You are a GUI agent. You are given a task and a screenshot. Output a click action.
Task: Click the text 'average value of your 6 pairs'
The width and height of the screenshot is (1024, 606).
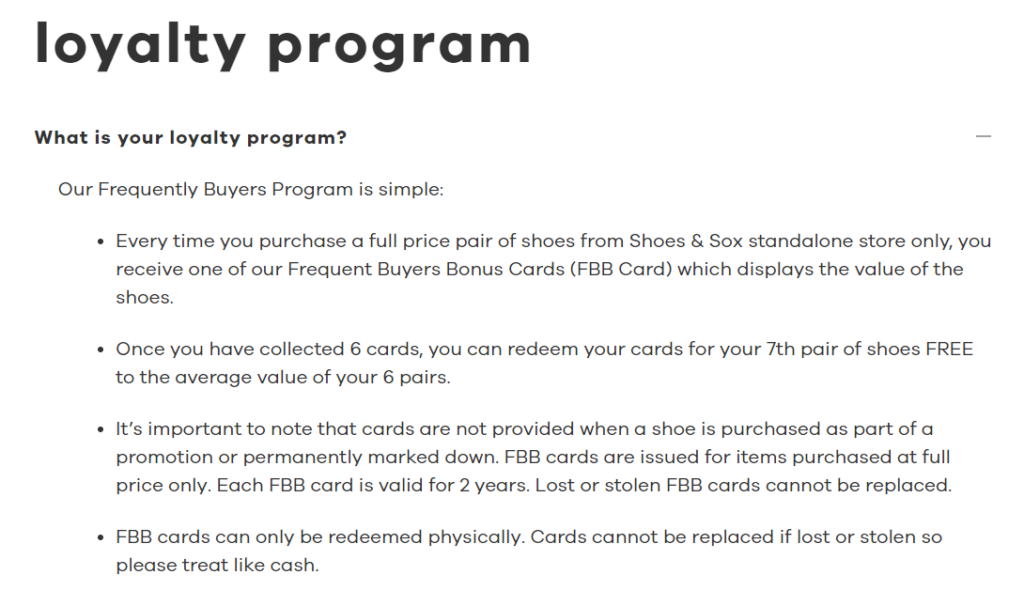click(x=312, y=377)
